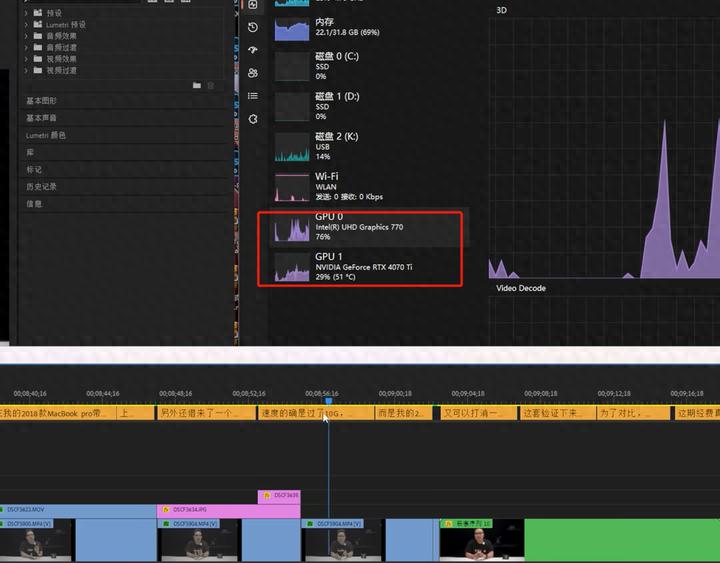Select the DSCF3633.MOV clip on timeline
This screenshot has width=720, height=563.
coord(75,510)
